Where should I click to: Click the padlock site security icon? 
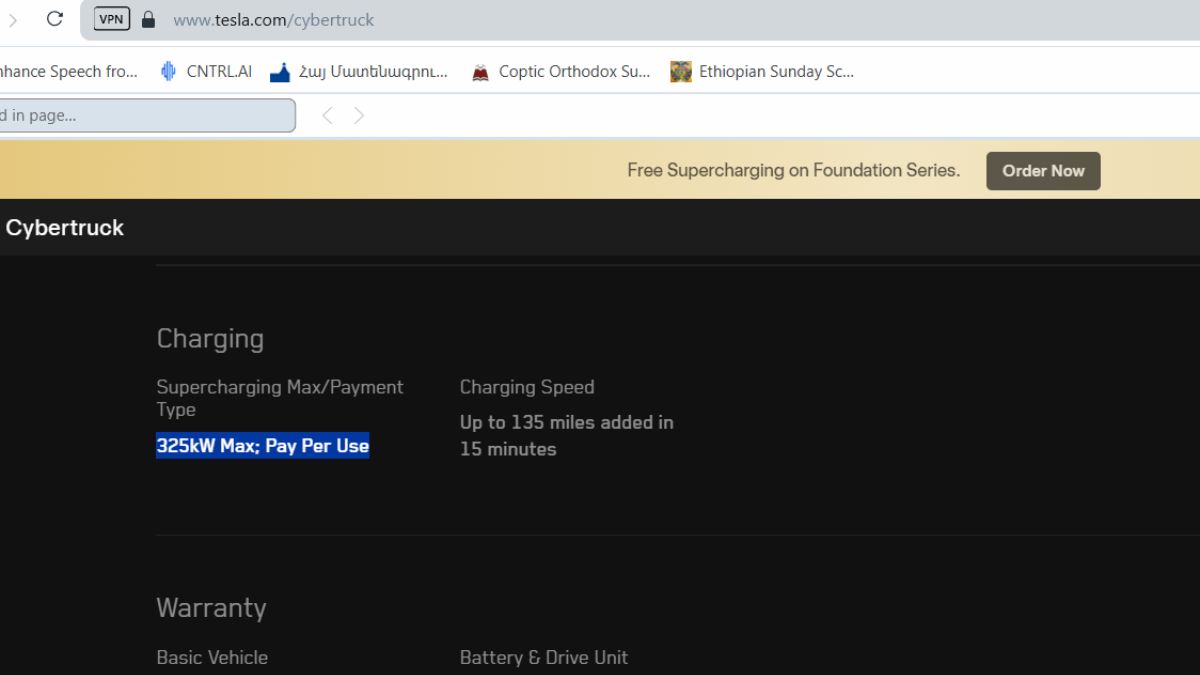point(149,19)
